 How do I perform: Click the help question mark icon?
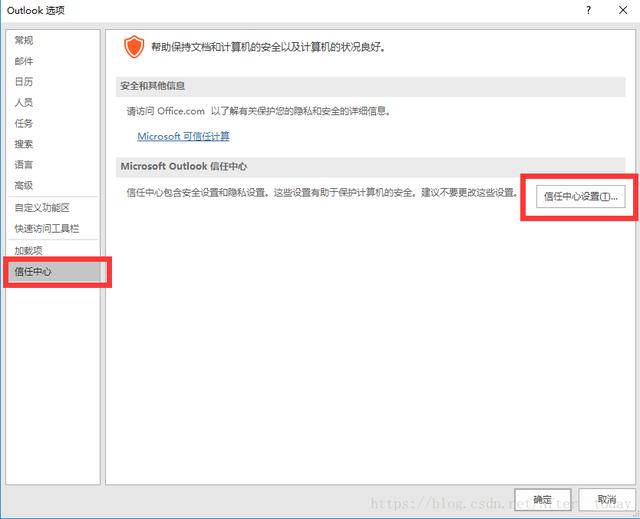point(588,10)
